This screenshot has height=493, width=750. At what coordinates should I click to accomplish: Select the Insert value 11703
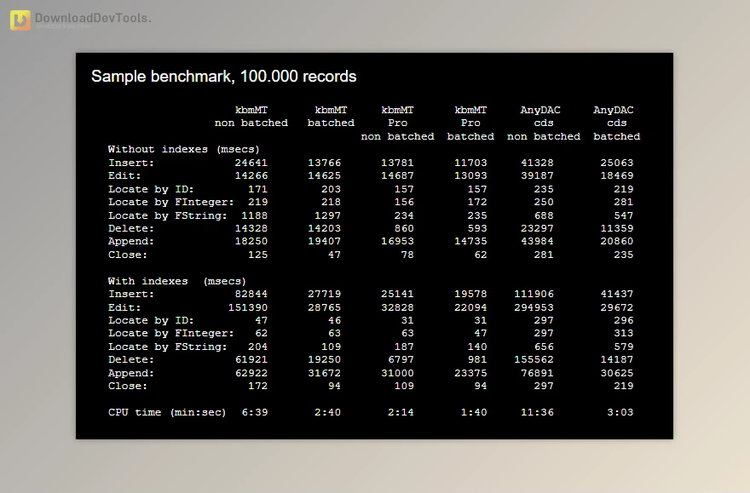[x=471, y=163]
